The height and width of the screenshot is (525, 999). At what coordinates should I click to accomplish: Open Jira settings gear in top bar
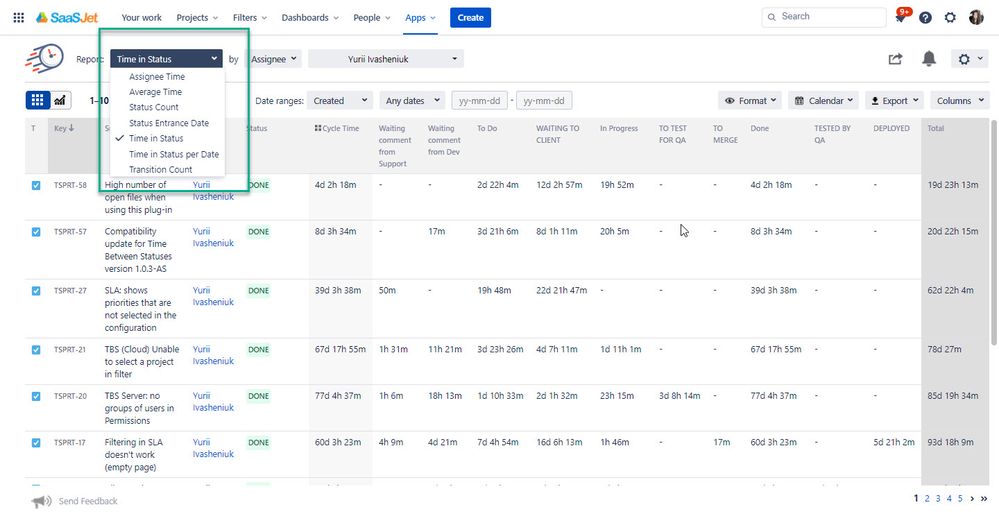click(950, 18)
